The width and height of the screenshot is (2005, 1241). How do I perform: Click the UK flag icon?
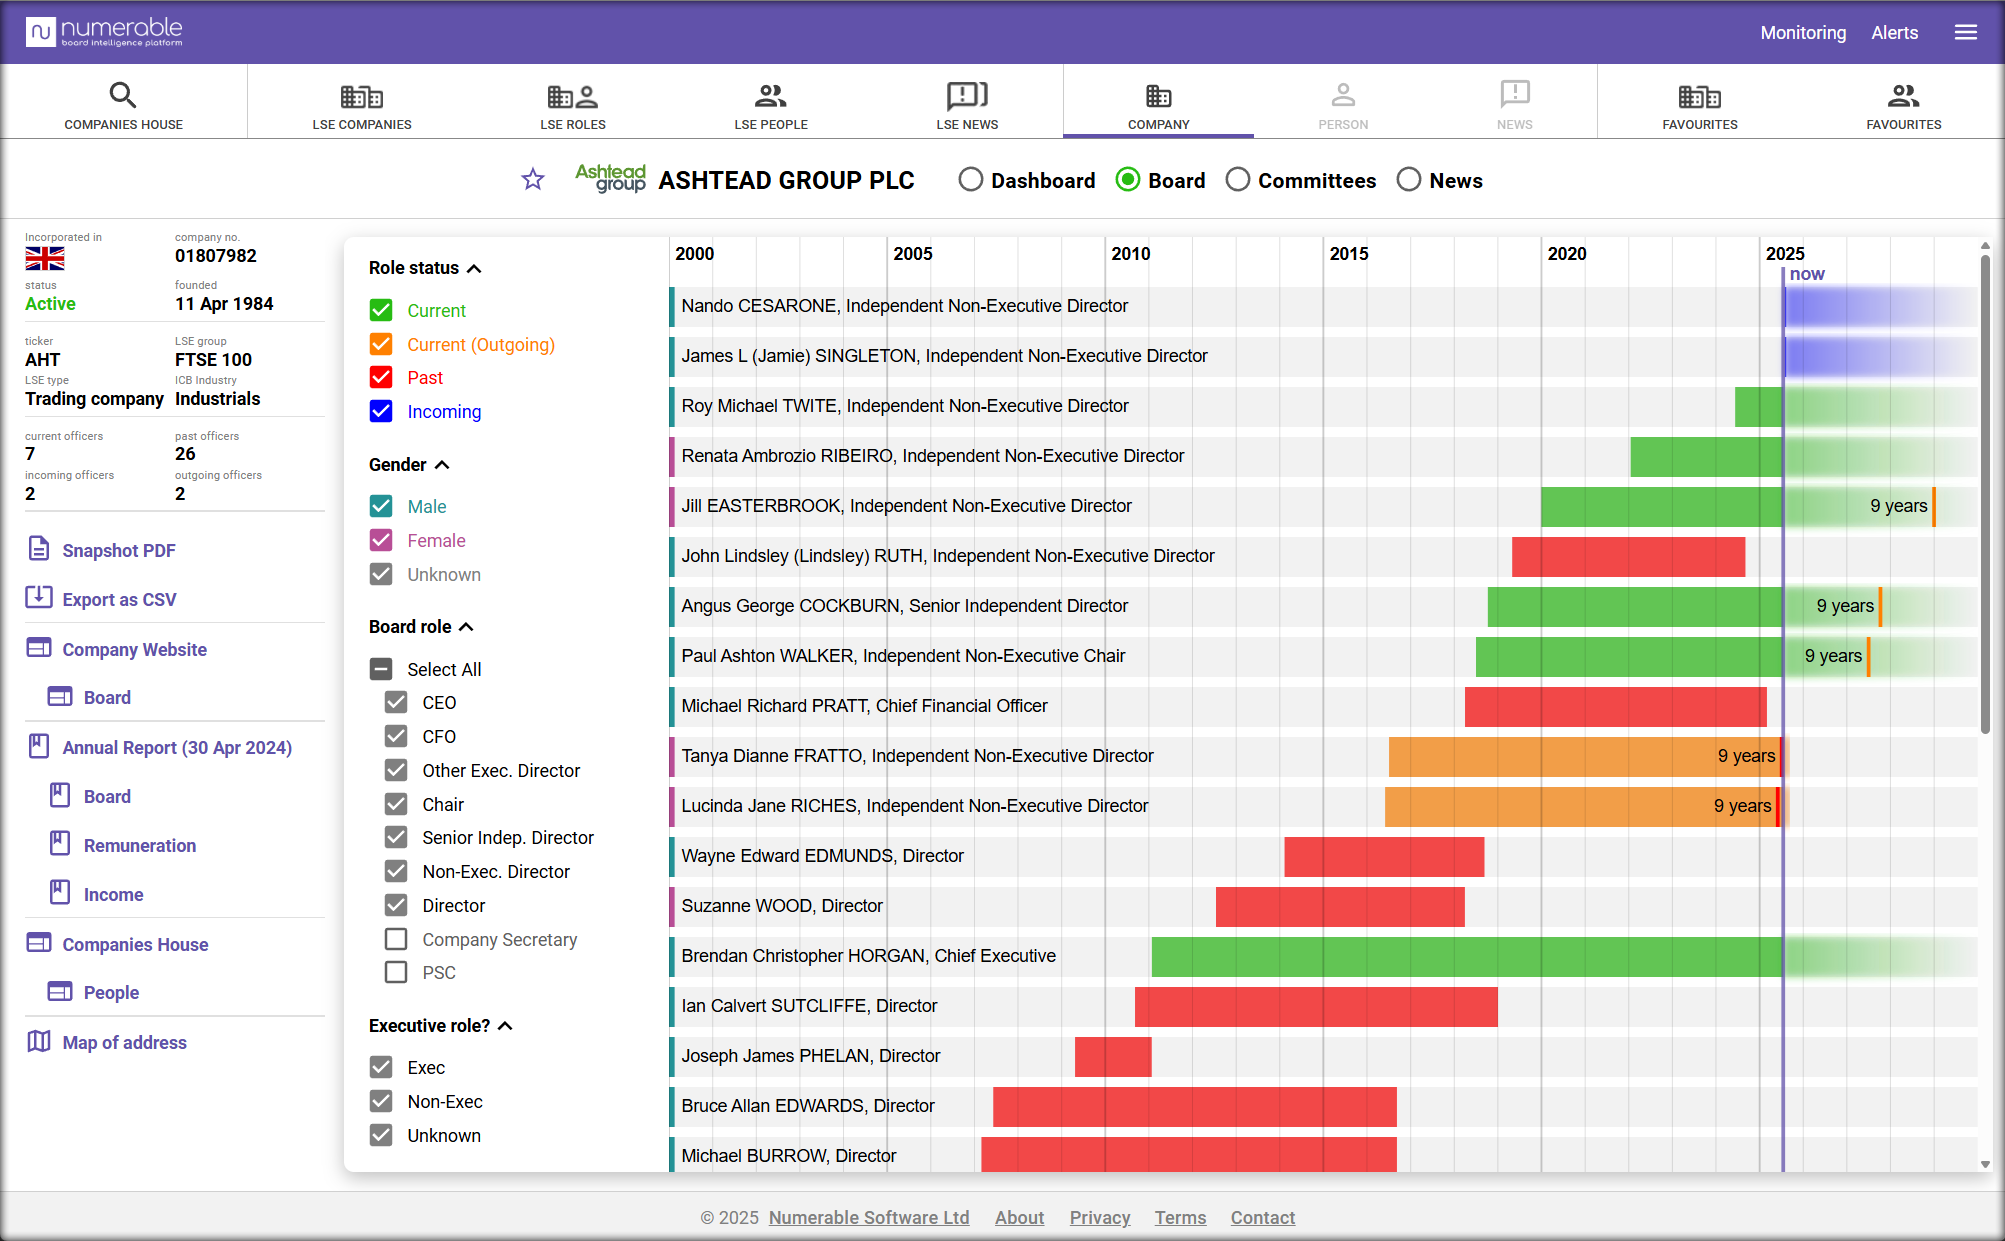45,259
